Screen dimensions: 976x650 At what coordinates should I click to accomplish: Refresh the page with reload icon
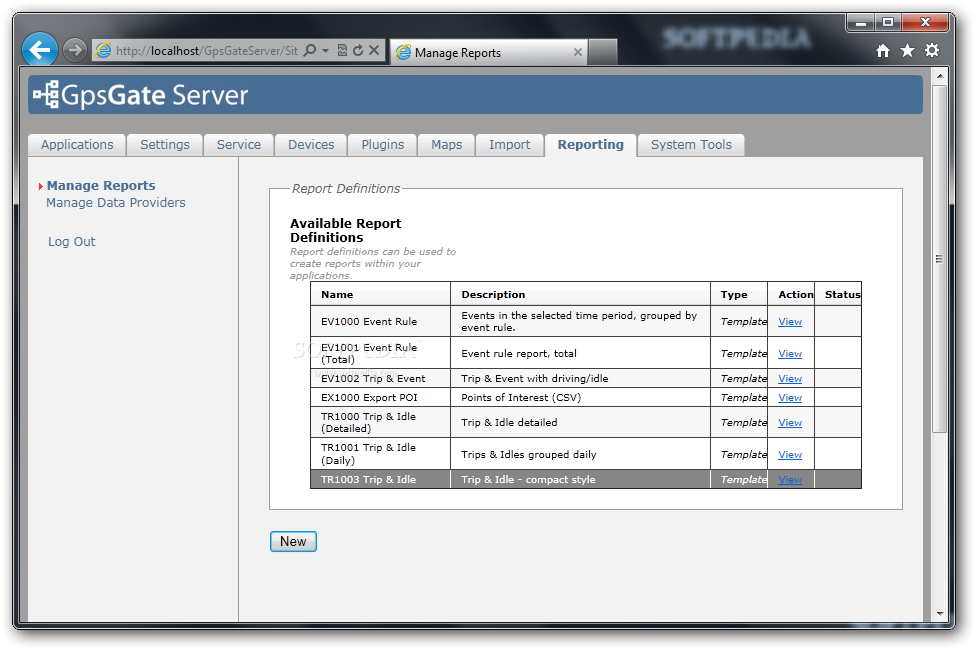[x=358, y=50]
